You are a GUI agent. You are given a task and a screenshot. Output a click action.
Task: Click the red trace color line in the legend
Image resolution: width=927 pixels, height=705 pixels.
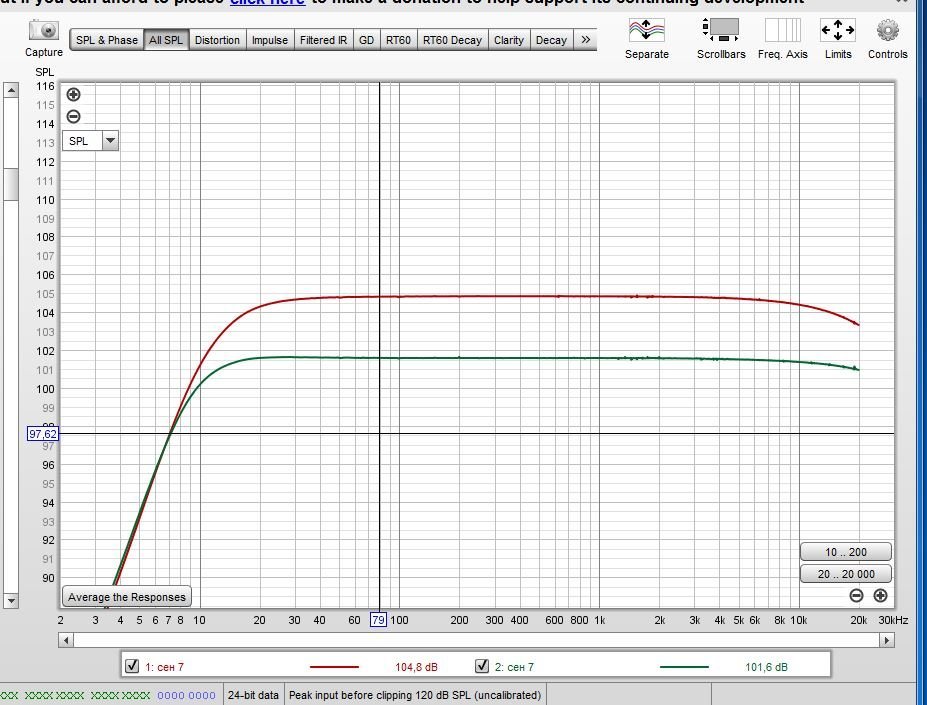point(334,667)
